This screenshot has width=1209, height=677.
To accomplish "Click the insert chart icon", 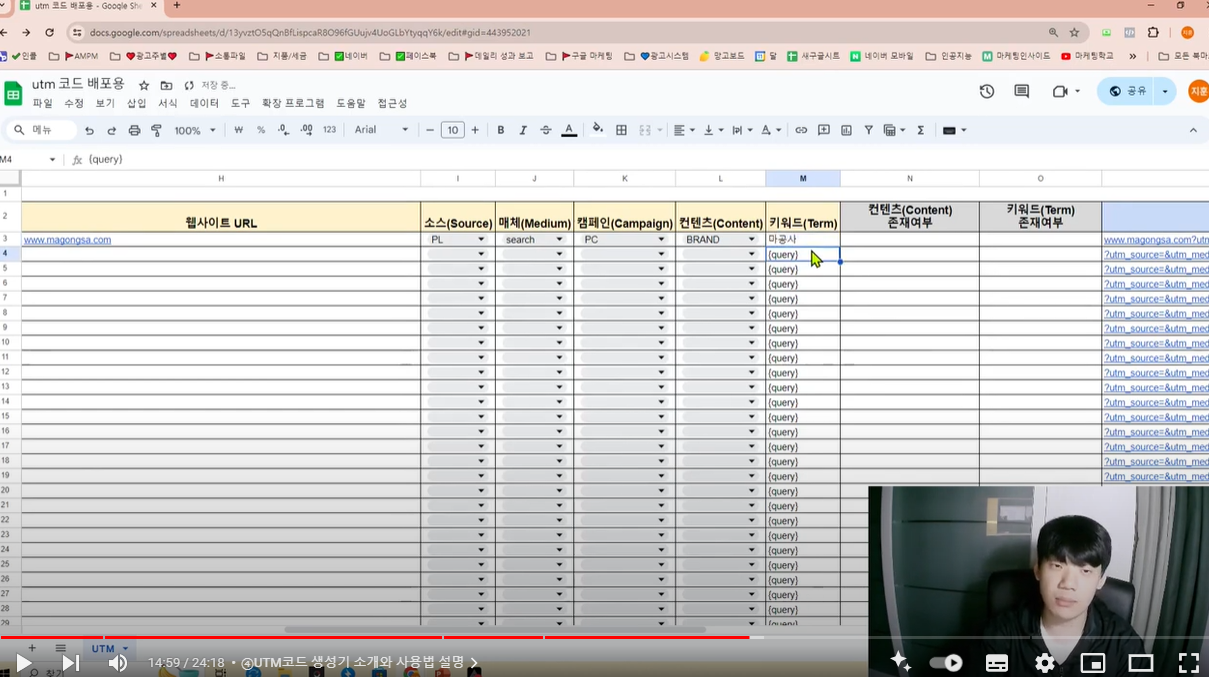I will [x=847, y=130].
